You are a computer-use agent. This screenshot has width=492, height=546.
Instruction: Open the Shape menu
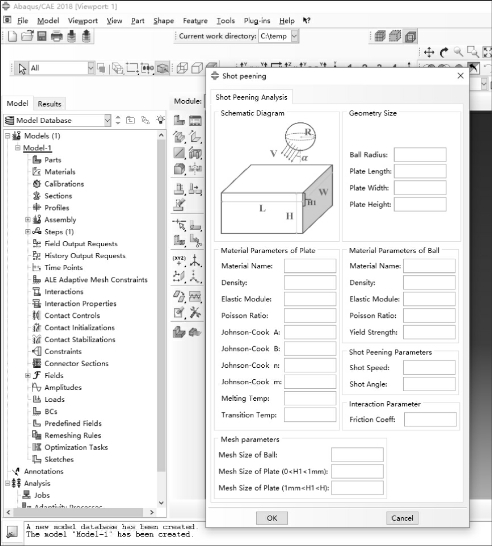pos(164,21)
